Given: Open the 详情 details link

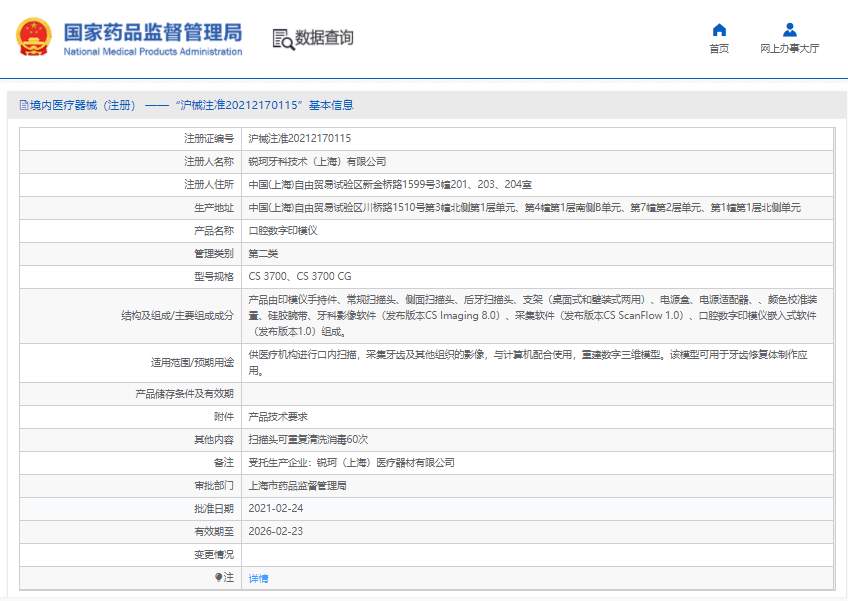Looking at the screenshot, I should point(258,578).
